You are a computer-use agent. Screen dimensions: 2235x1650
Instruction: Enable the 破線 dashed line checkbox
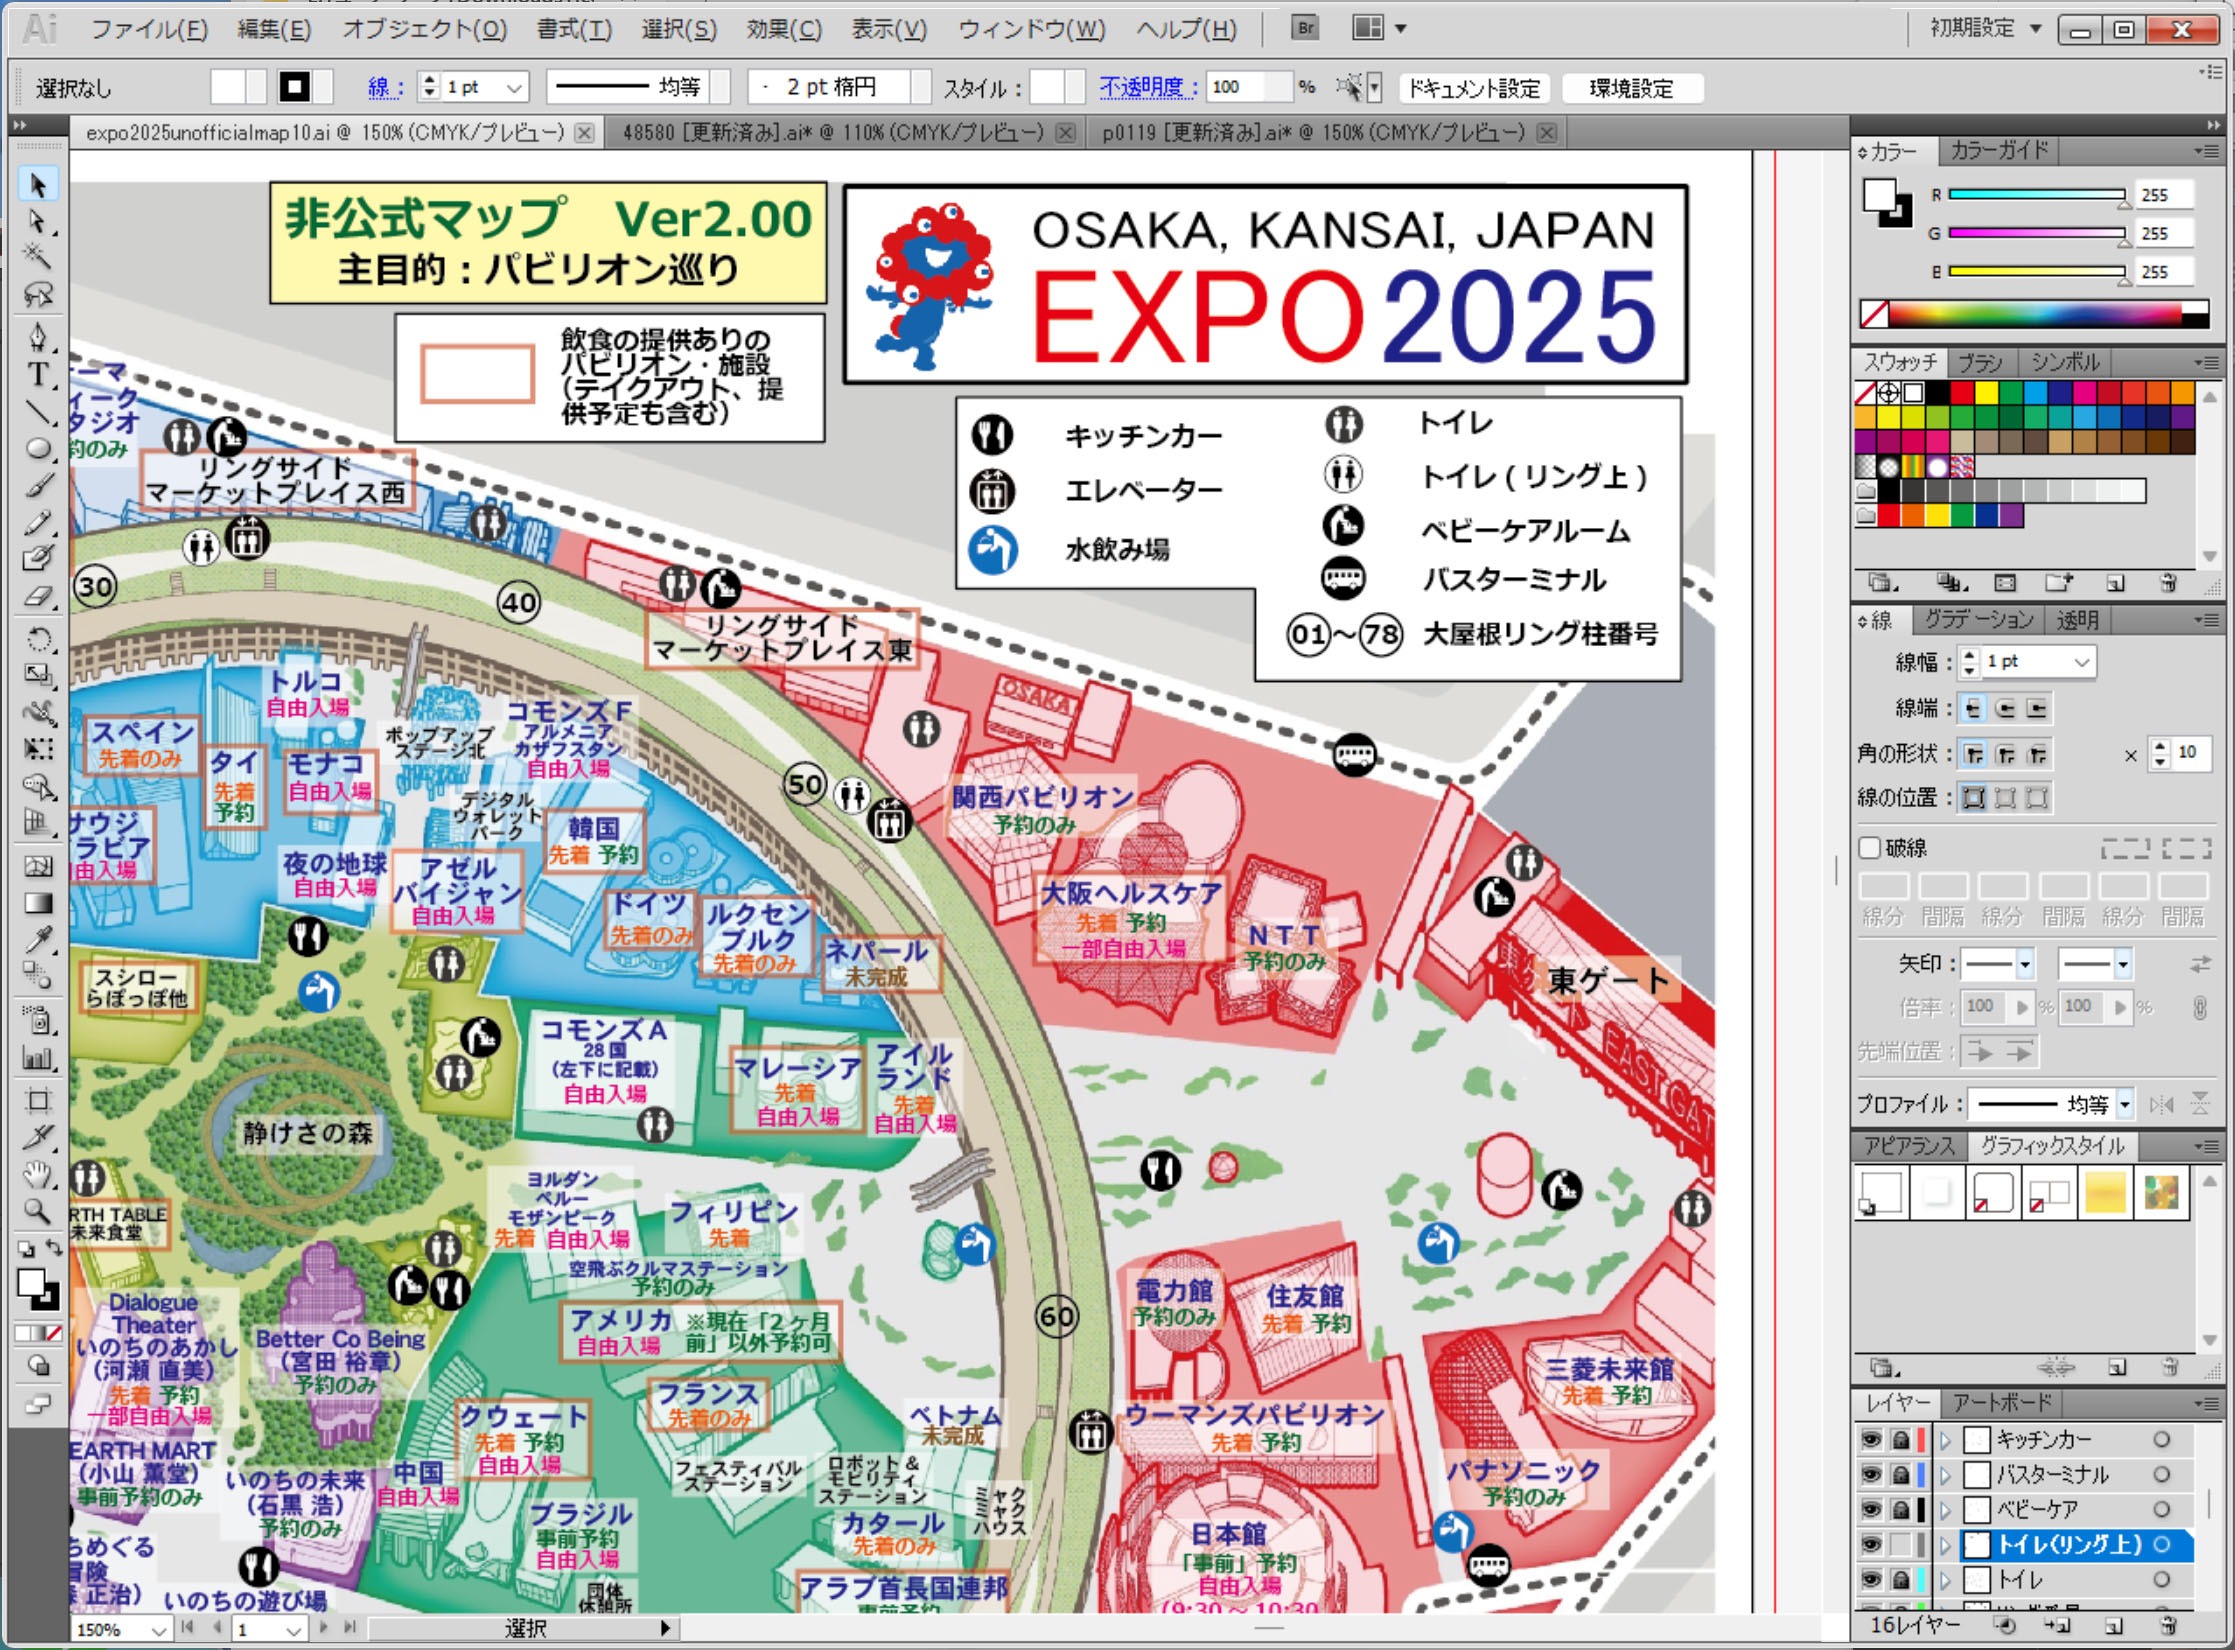point(1869,848)
